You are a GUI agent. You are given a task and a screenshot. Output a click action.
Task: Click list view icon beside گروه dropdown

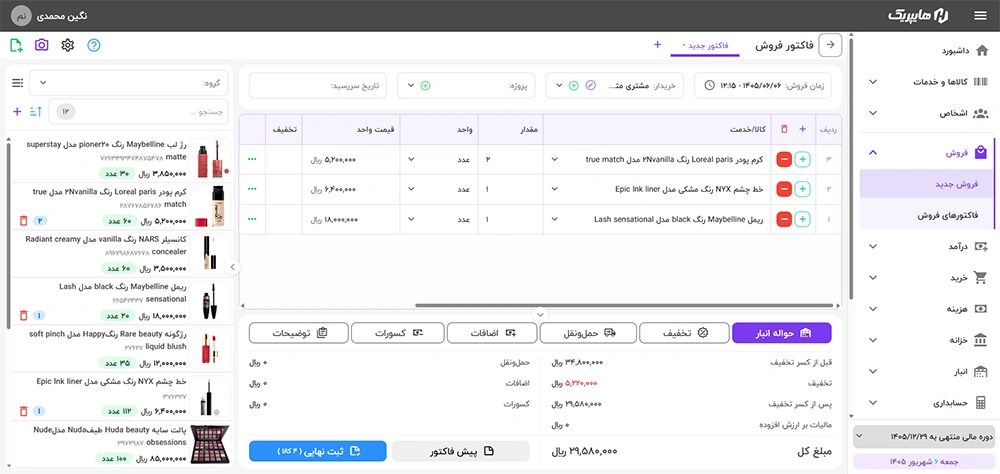point(17,83)
